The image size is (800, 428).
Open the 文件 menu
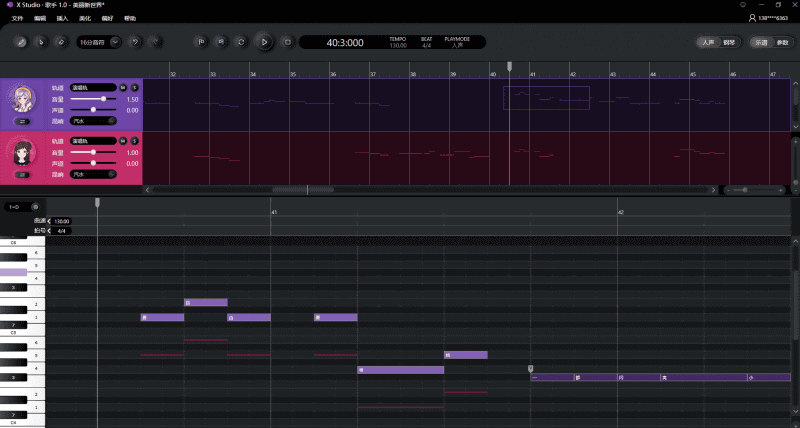(17, 18)
